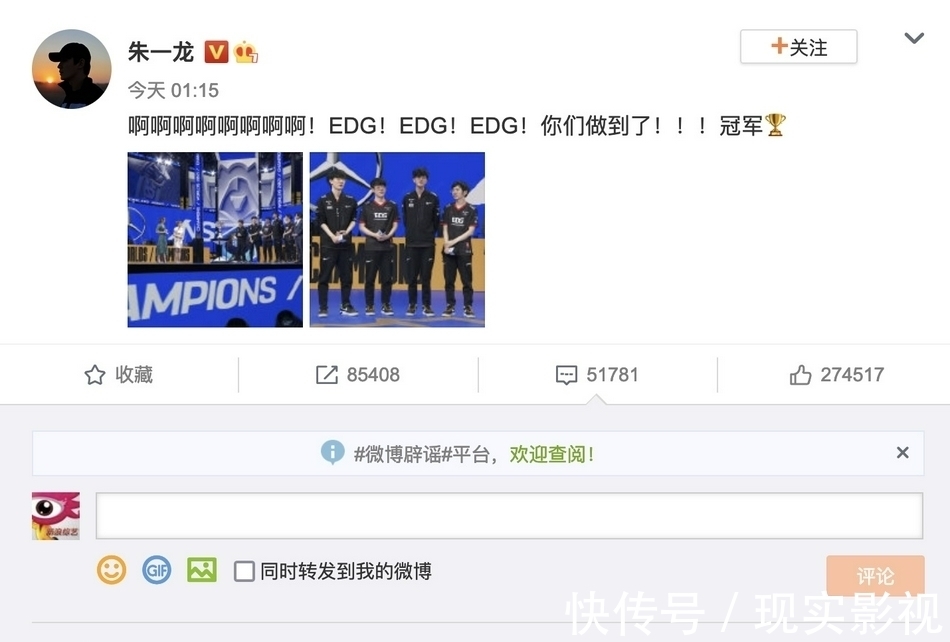Insert a GIF using the GIF icon
The image size is (950, 642).
(156, 570)
